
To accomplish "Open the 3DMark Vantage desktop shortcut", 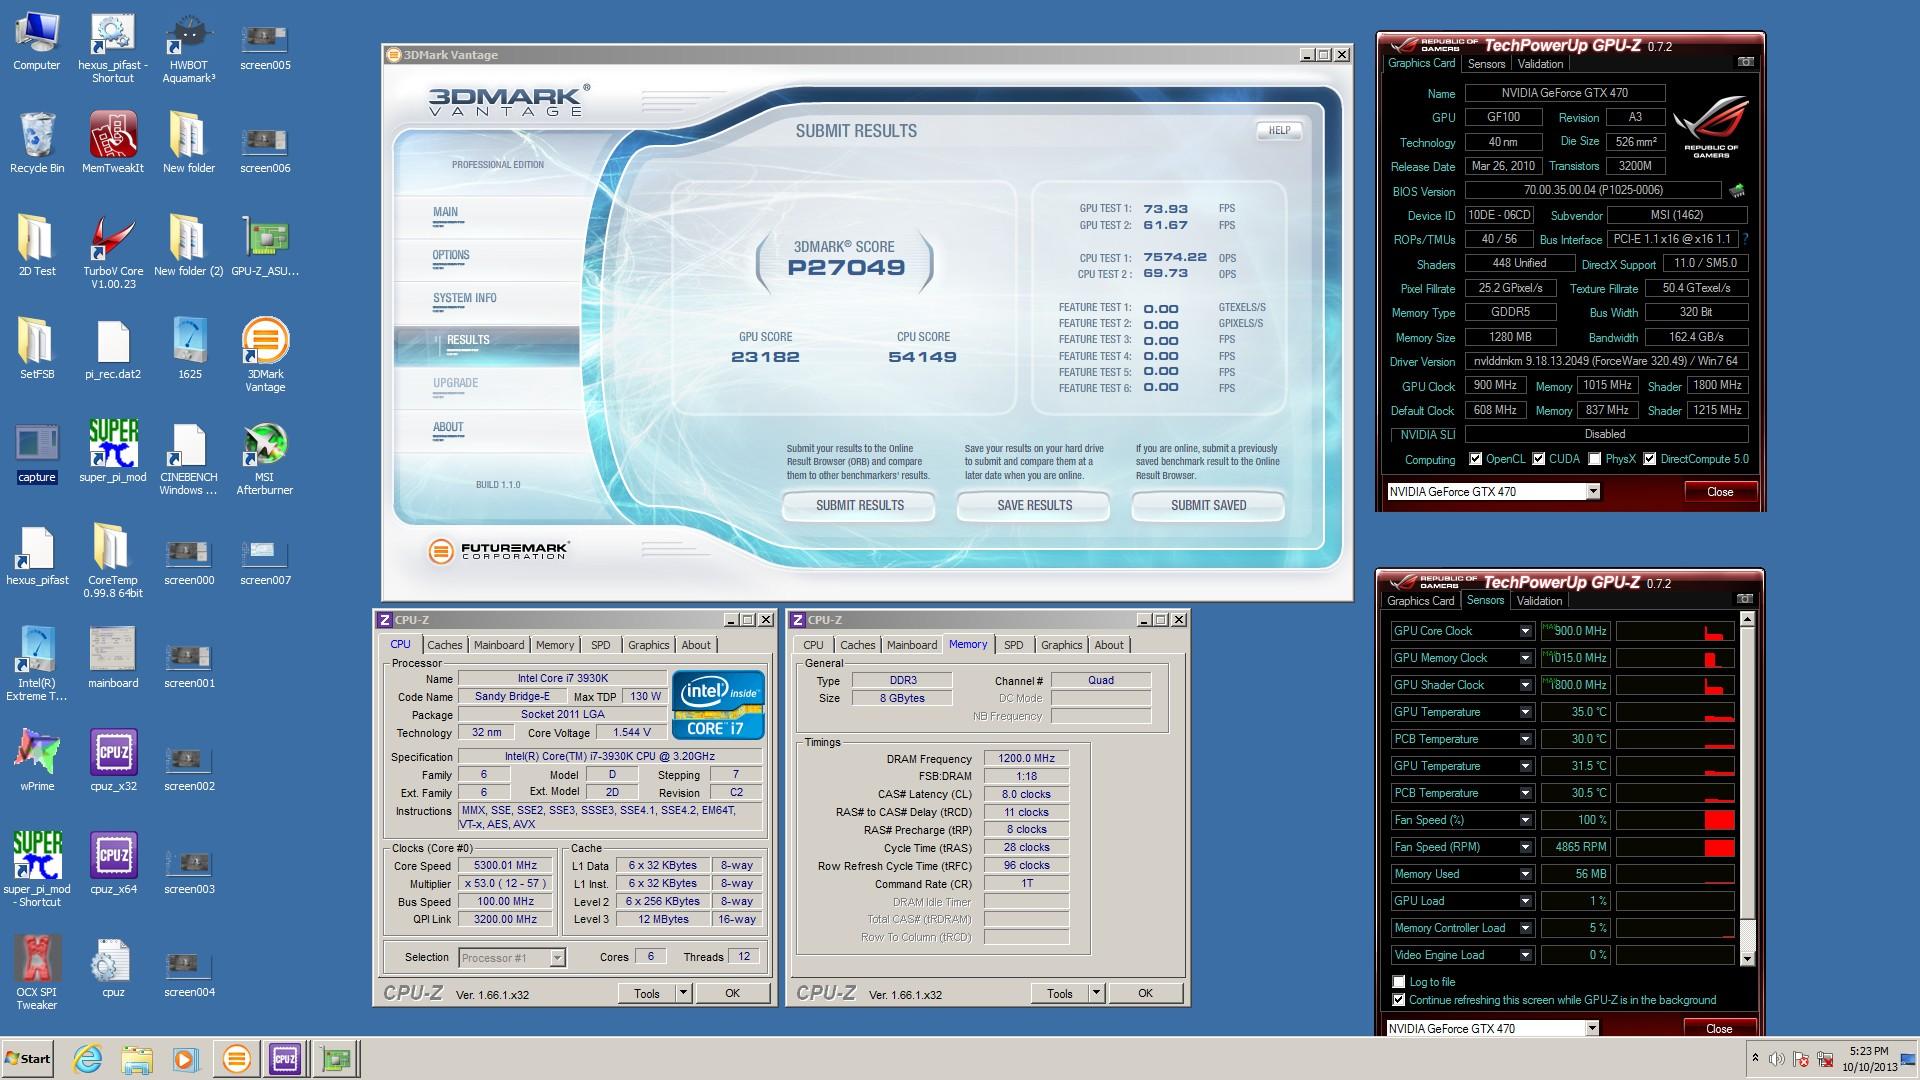I will [265, 355].
